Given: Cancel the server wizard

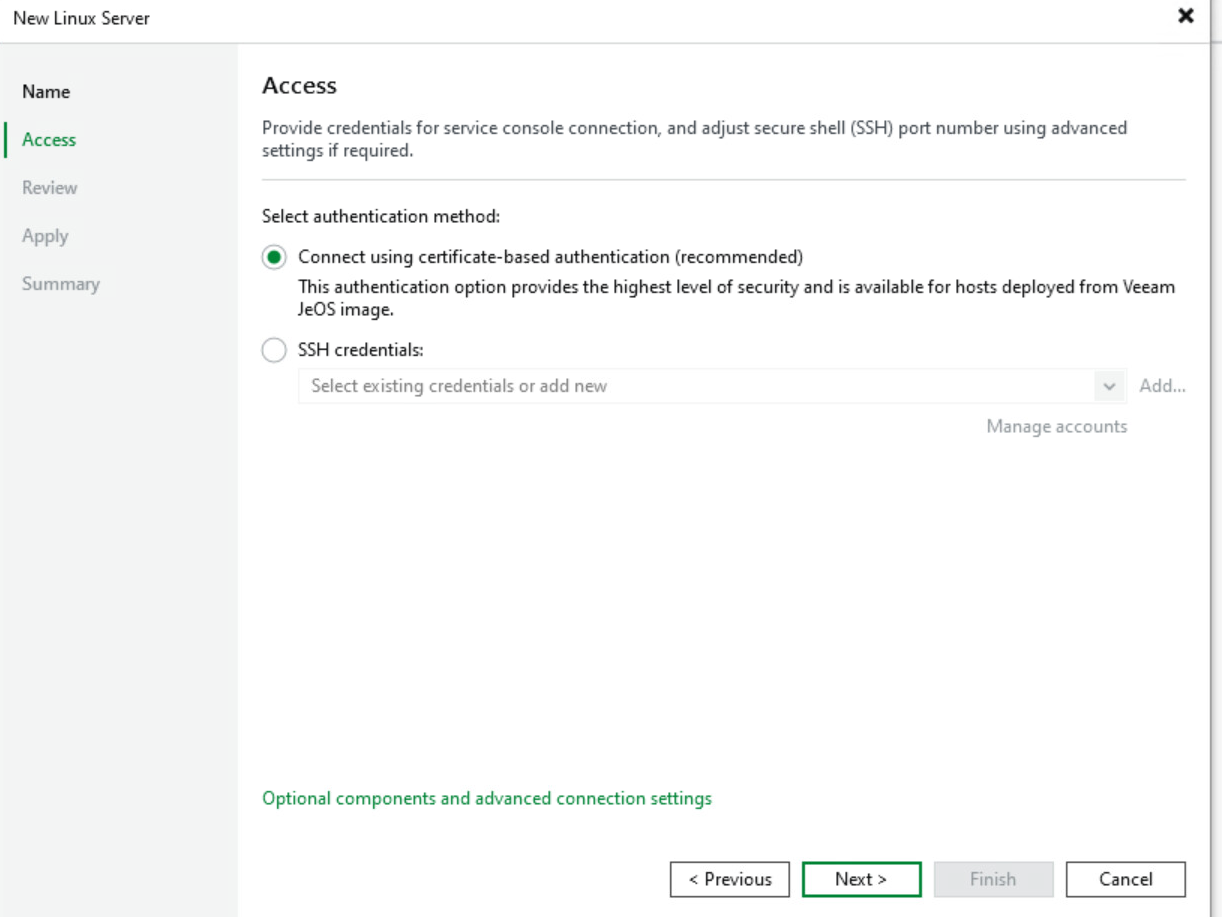Looking at the screenshot, I should click(x=1125, y=880).
